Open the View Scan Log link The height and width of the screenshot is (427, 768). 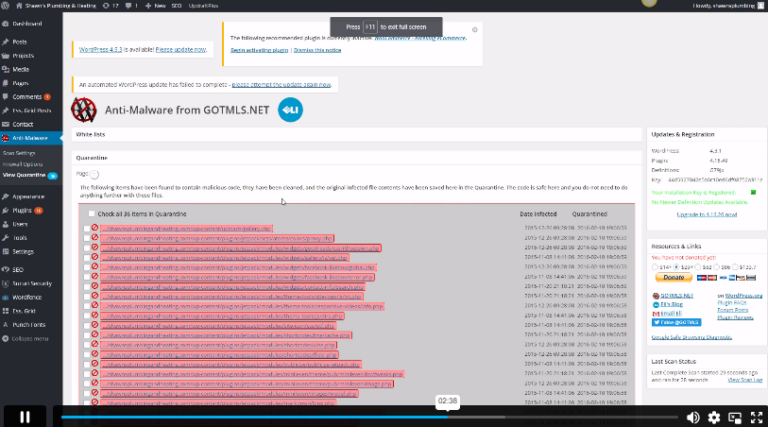pyautogui.click(x=745, y=380)
